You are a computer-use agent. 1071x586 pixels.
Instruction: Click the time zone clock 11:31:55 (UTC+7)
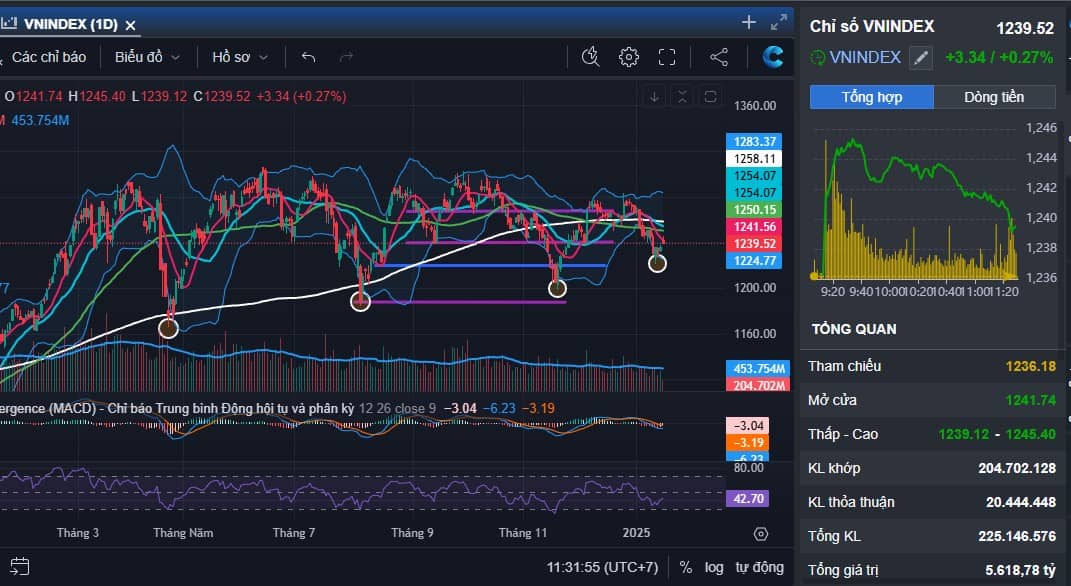point(602,567)
